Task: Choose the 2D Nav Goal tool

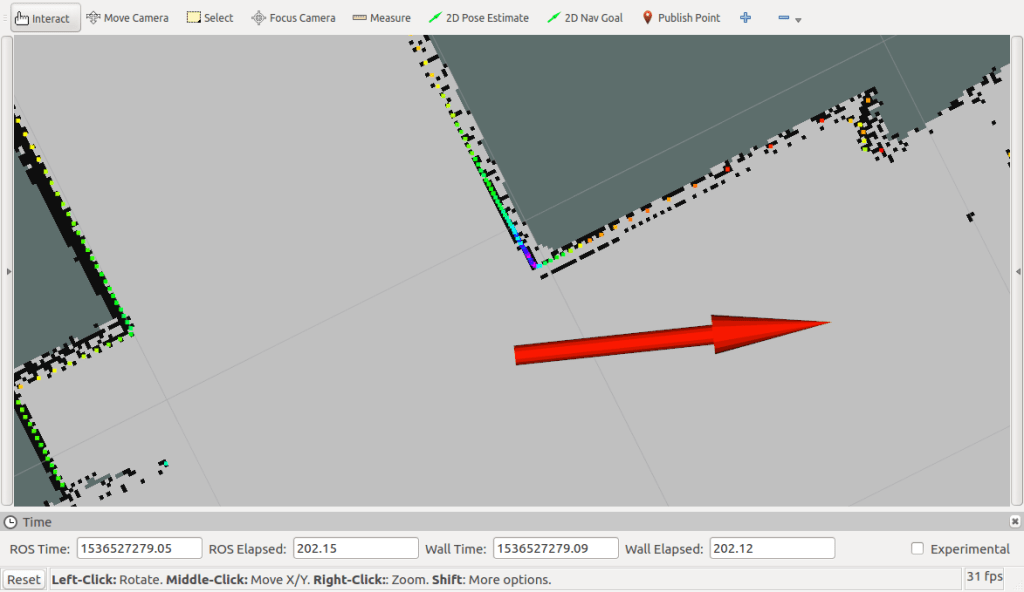Action: (585, 17)
